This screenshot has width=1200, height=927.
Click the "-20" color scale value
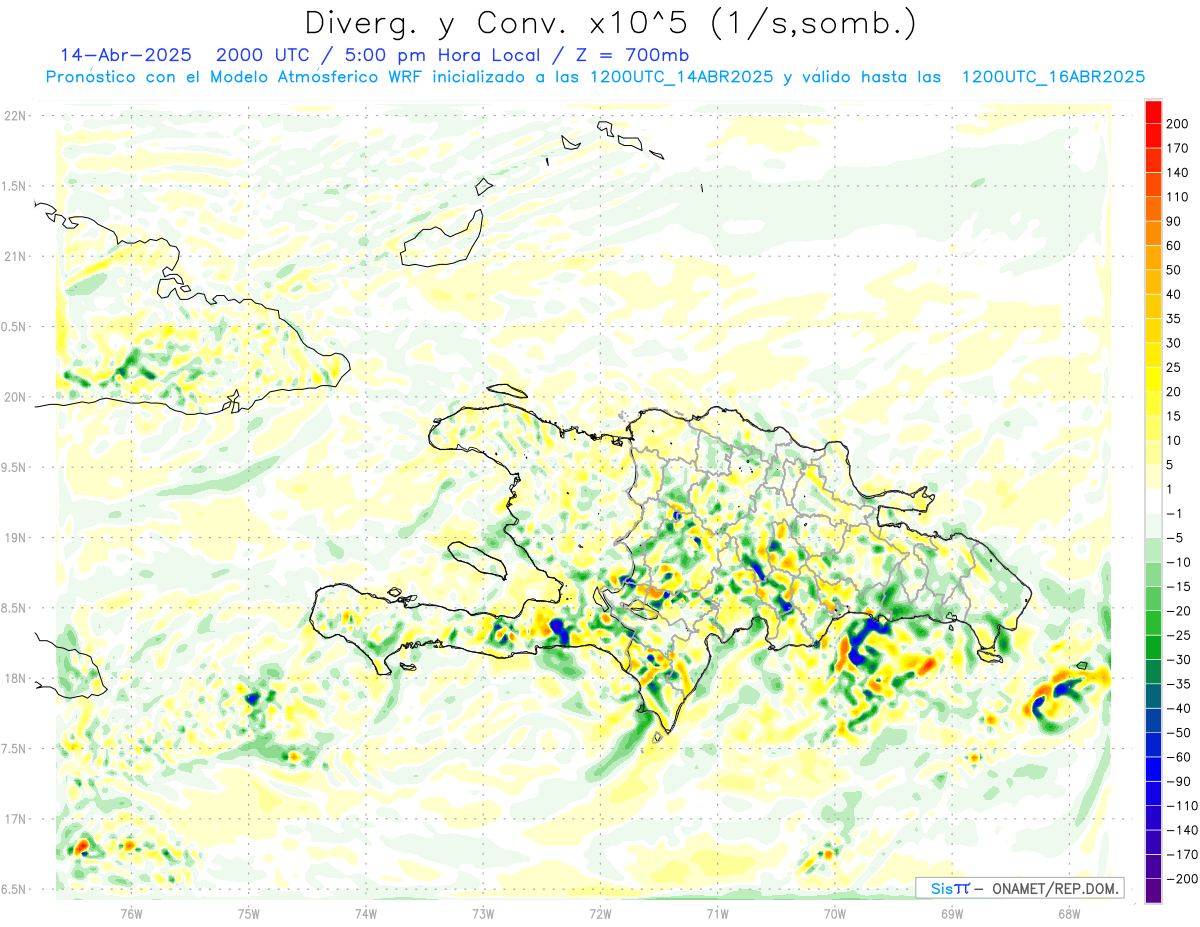click(1177, 612)
